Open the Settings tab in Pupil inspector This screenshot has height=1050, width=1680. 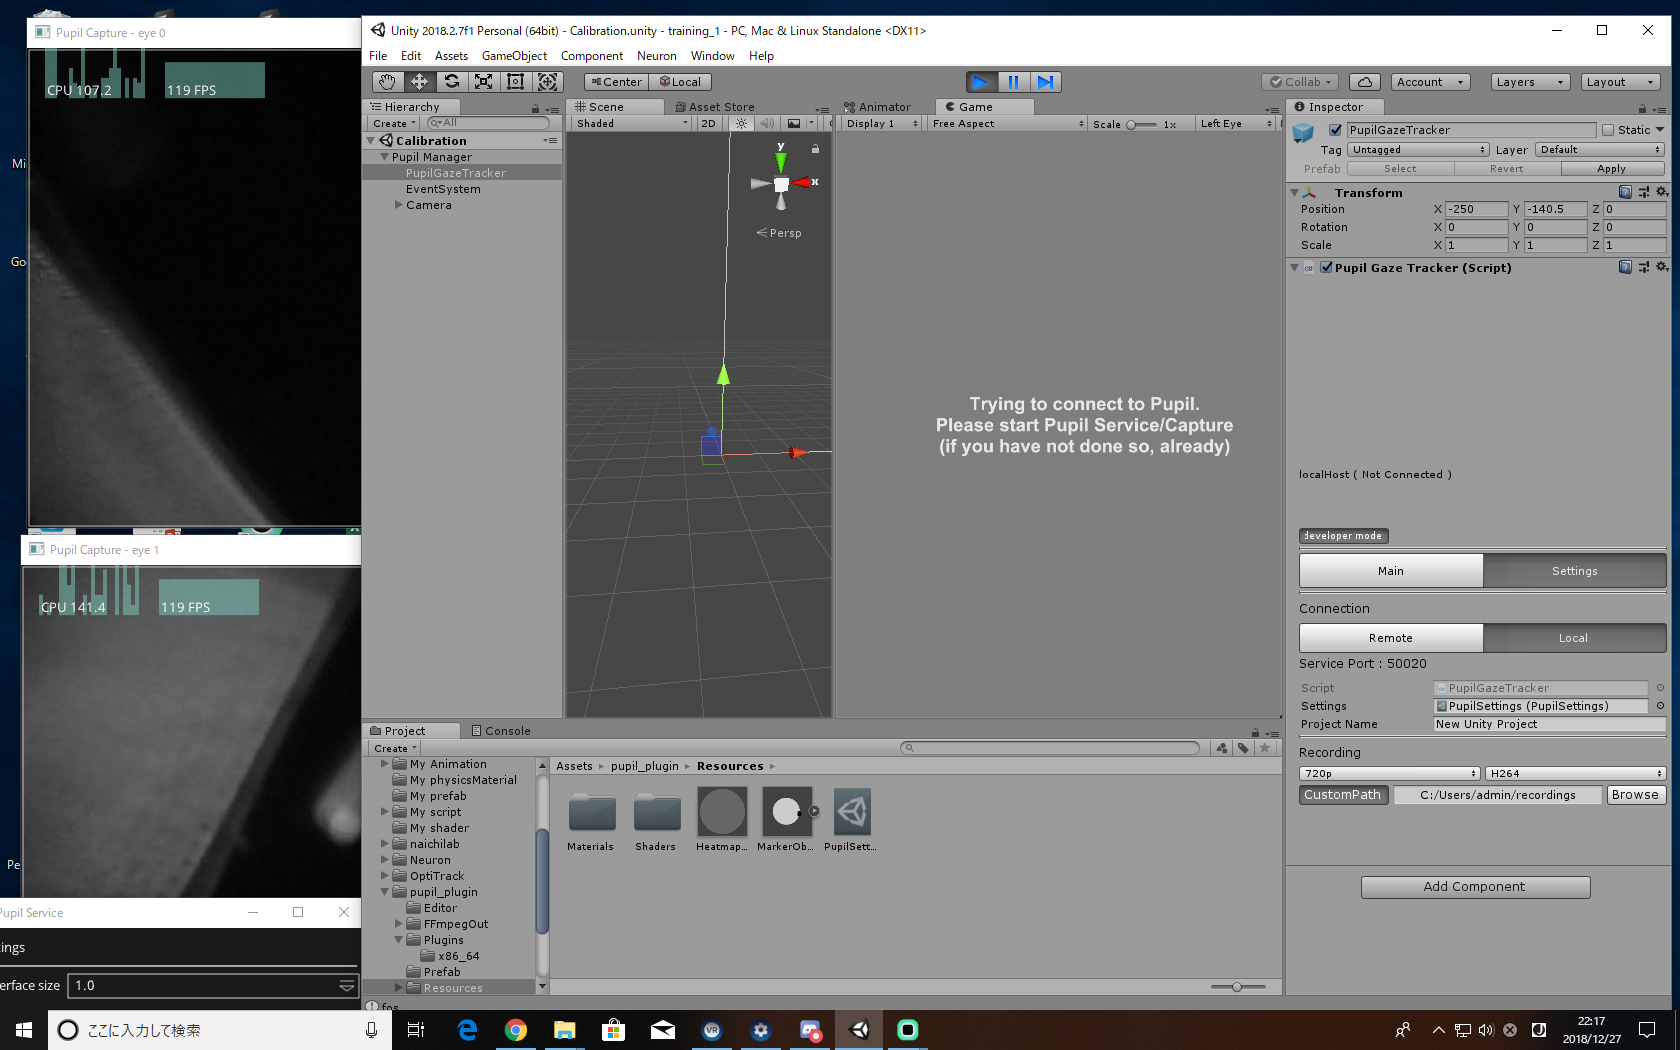[1574, 571]
